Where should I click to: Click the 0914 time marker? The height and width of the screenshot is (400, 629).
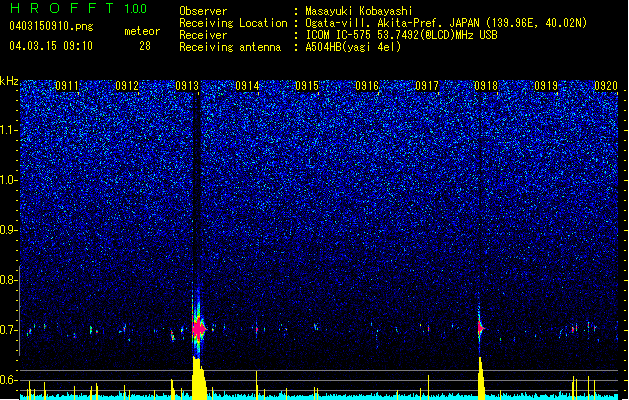[247, 86]
